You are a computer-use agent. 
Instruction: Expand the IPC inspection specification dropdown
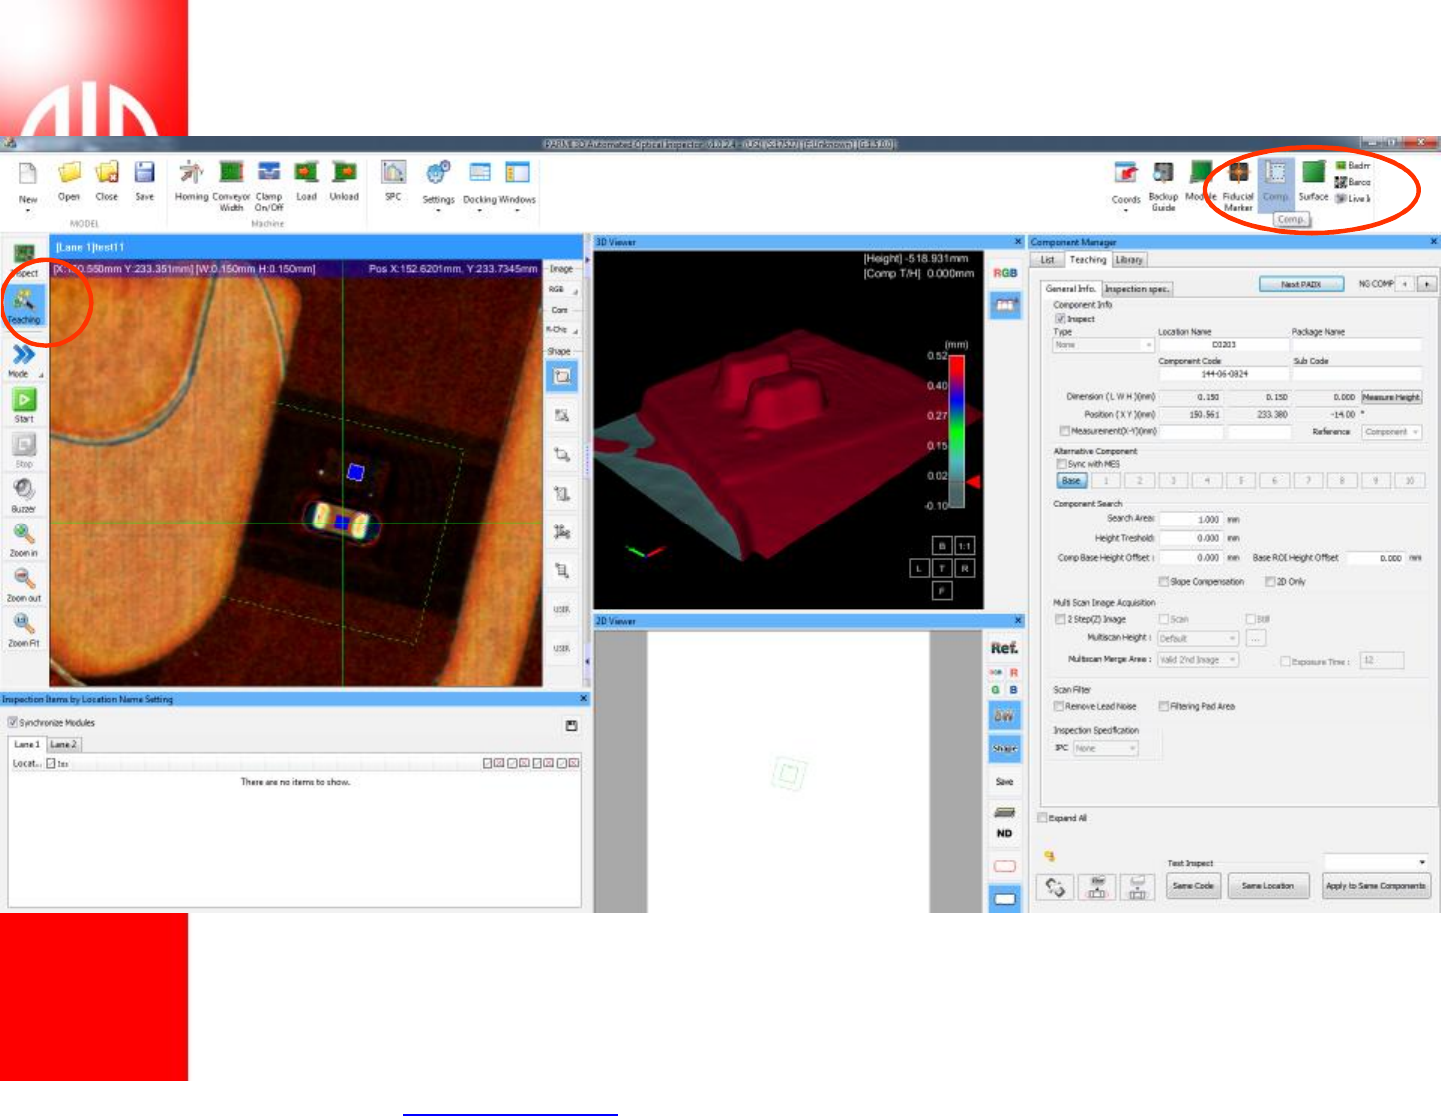1106,748
